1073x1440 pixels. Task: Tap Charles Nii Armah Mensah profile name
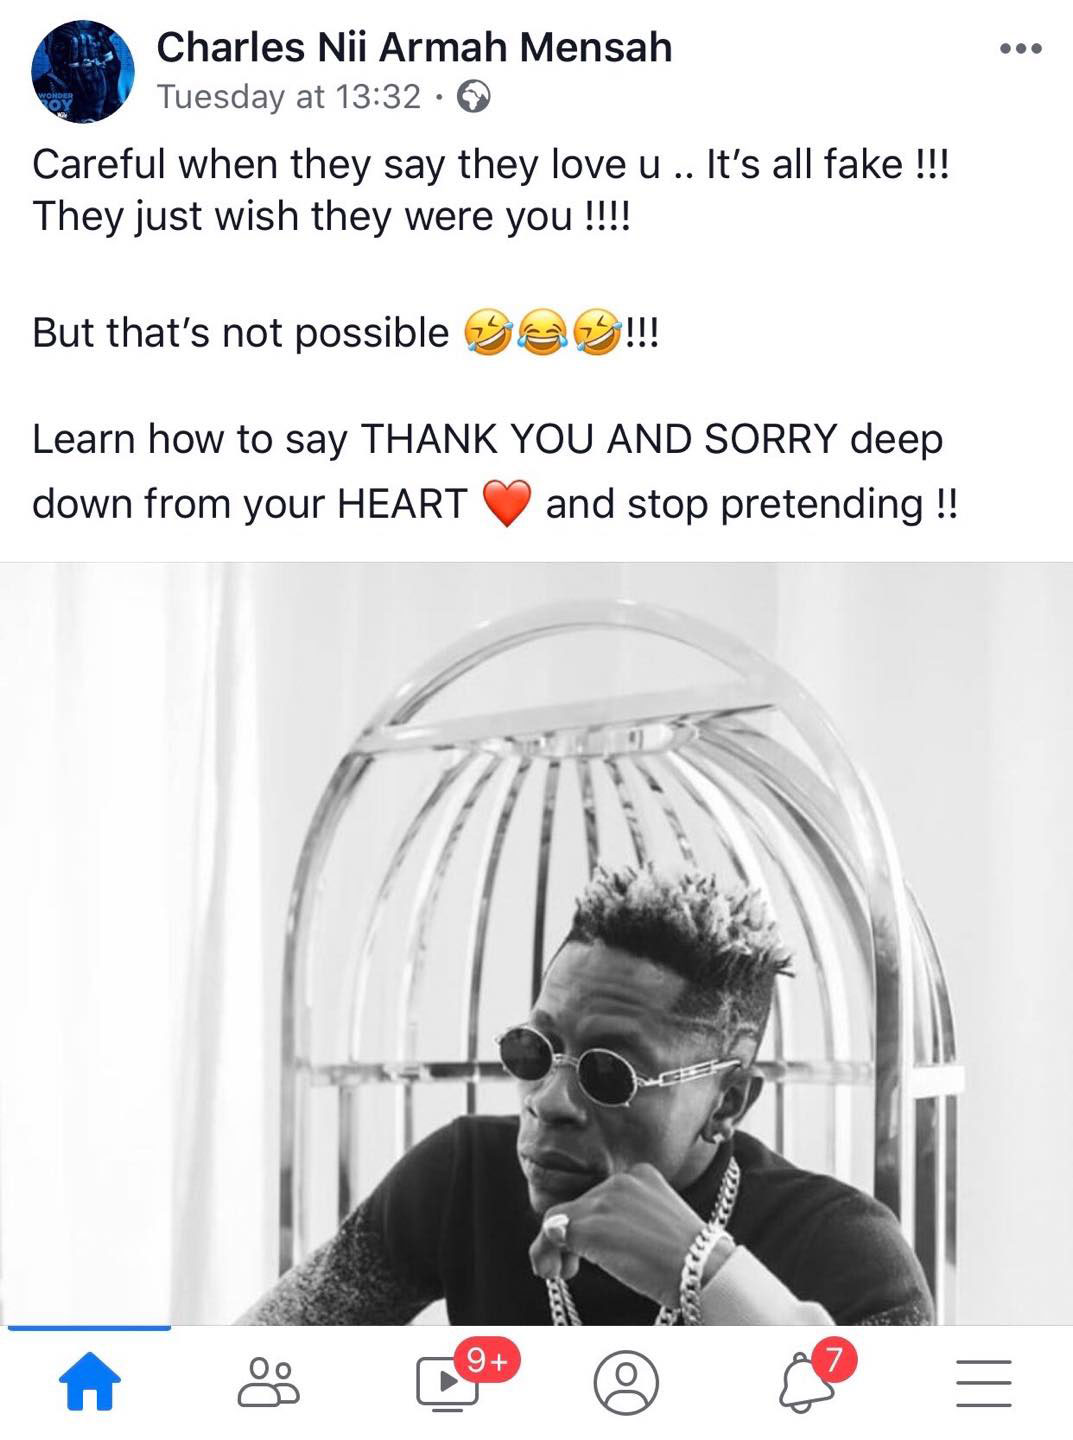tap(414, 47)
